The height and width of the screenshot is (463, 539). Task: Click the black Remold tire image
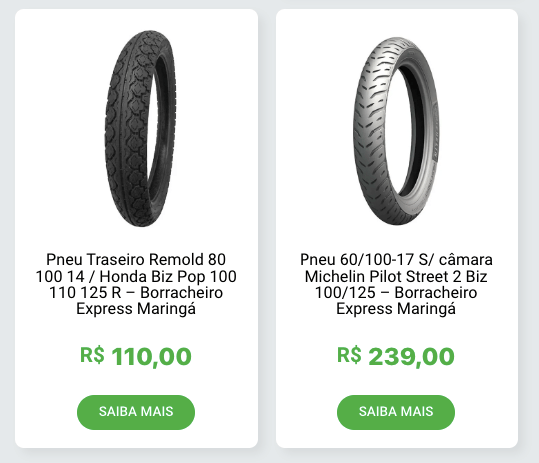[x=140, y=129]
